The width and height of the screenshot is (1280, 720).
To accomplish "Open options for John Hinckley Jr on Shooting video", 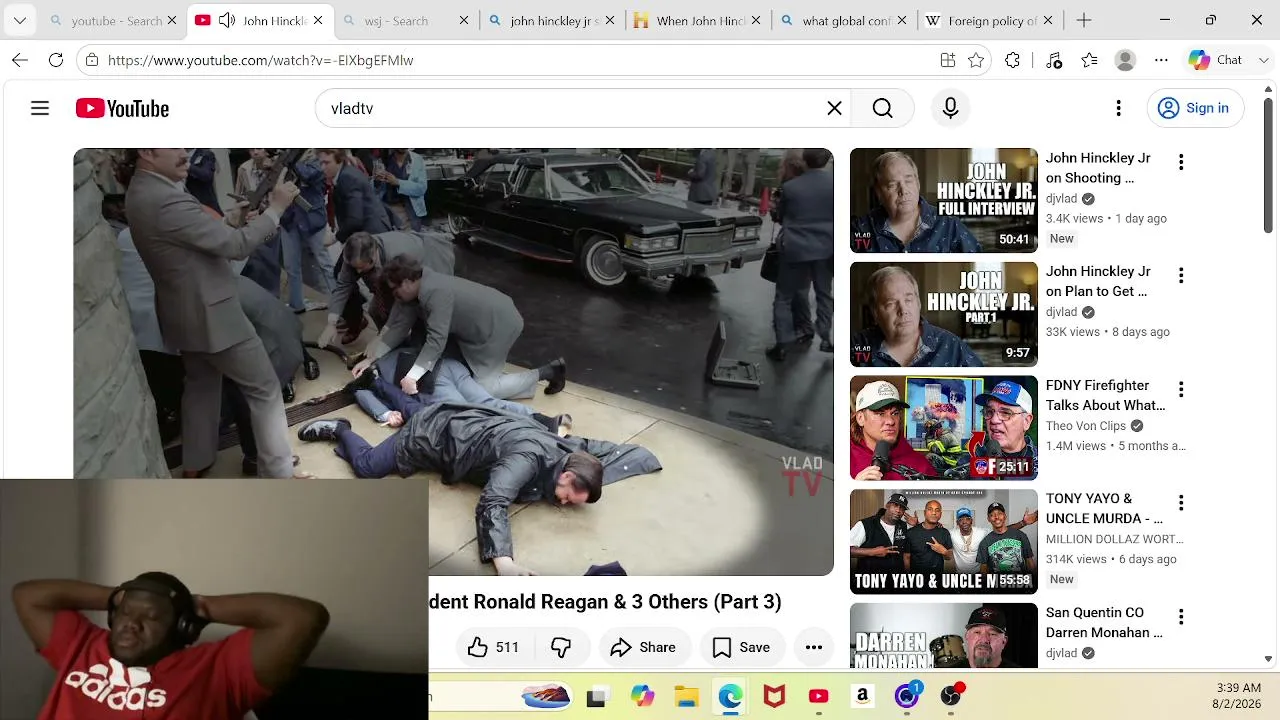I will click(1181, 162).
